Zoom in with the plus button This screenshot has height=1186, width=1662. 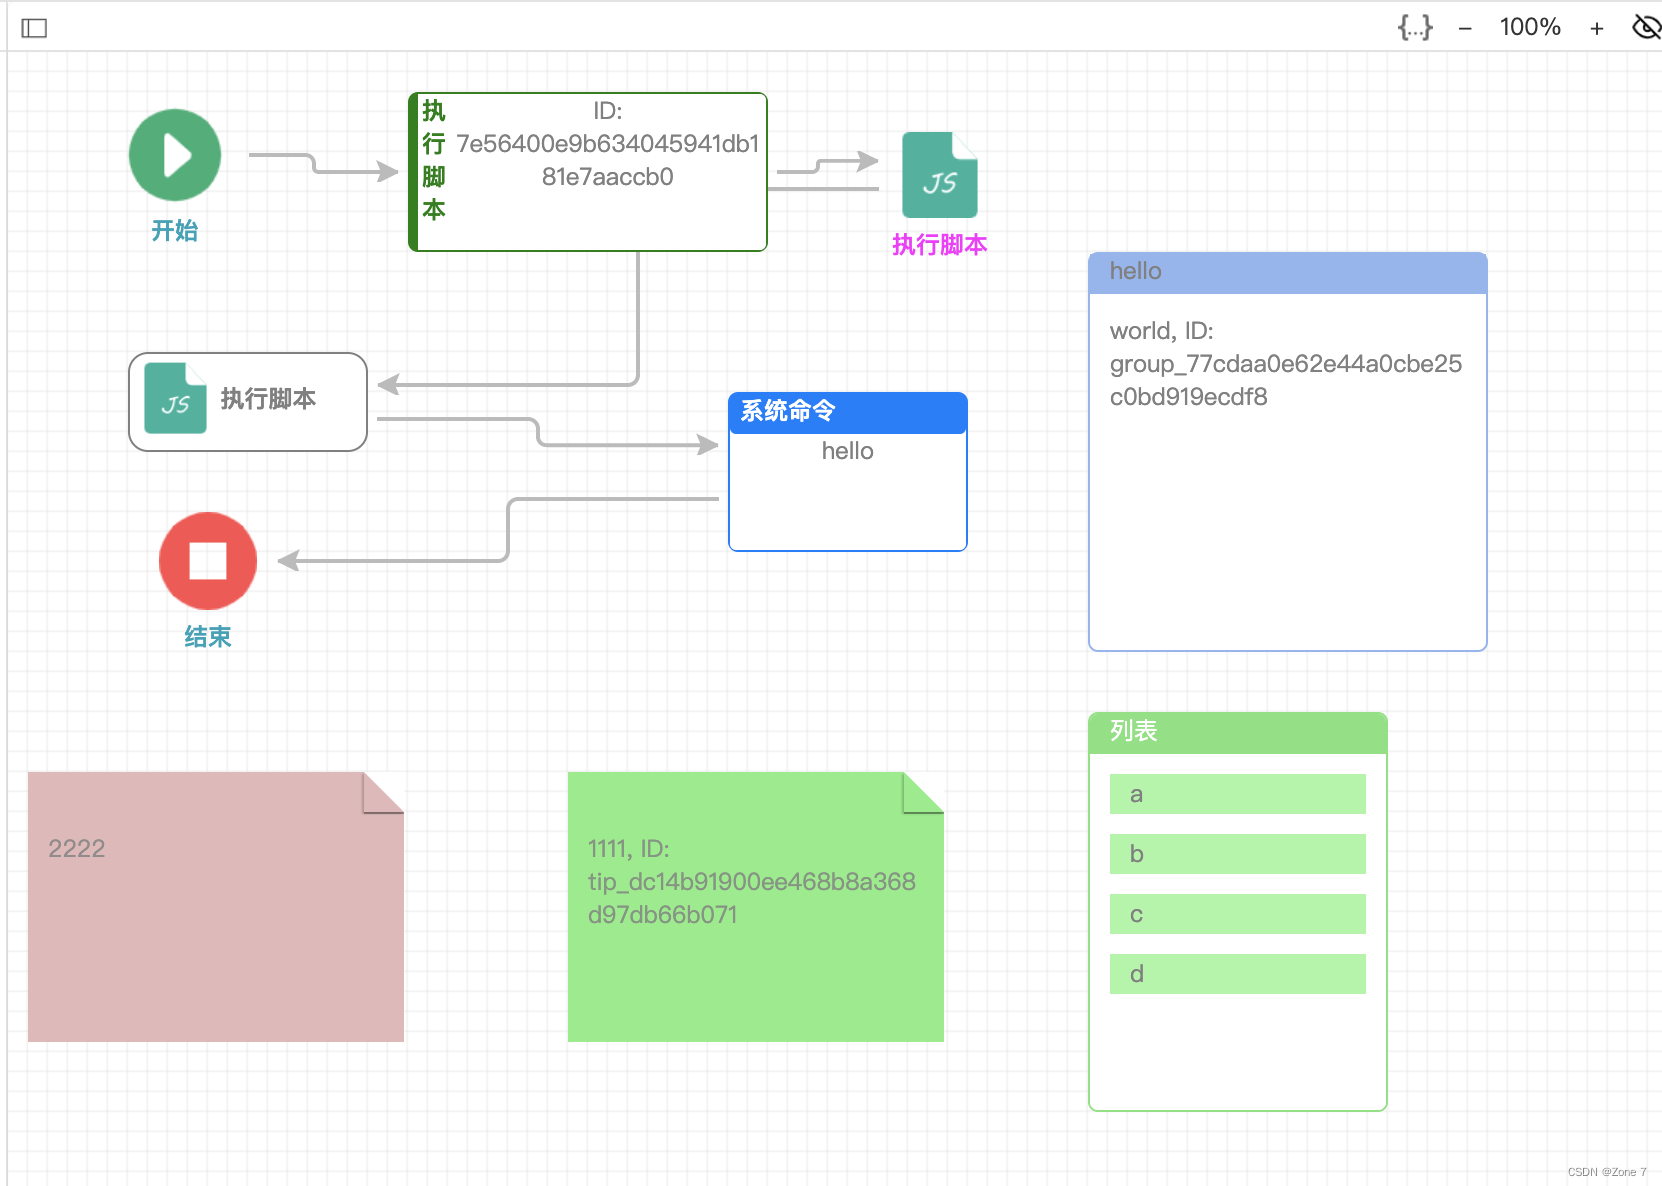click(x=1597, y=28)
